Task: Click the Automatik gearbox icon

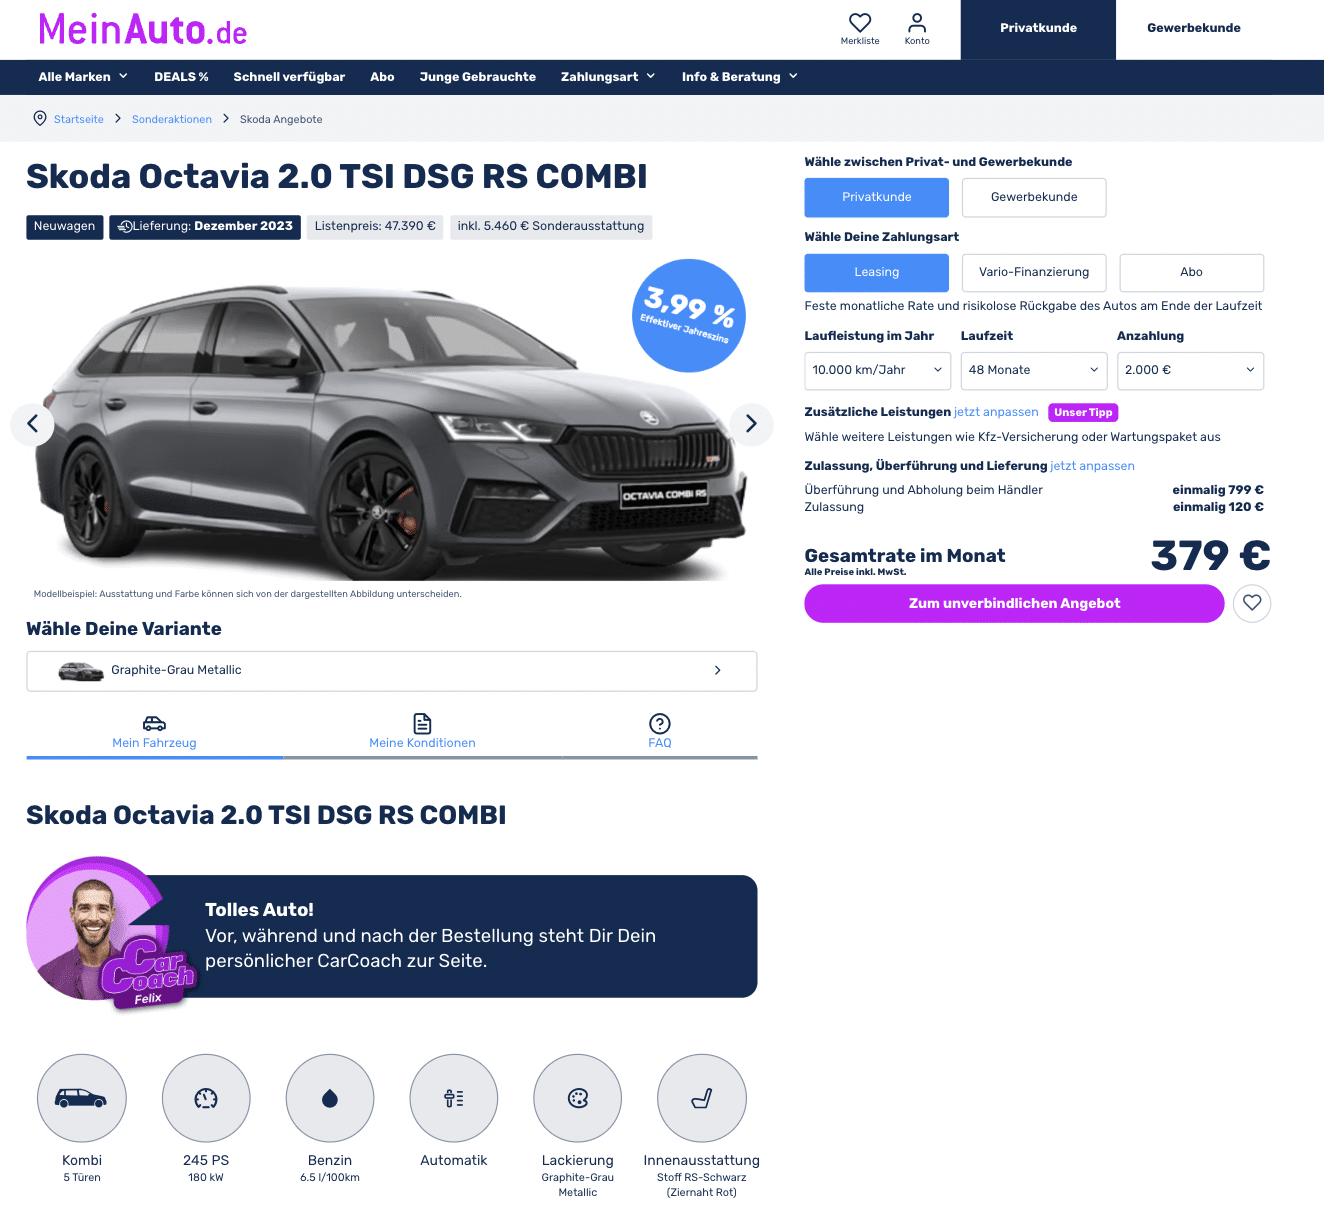Action: 454,1098
